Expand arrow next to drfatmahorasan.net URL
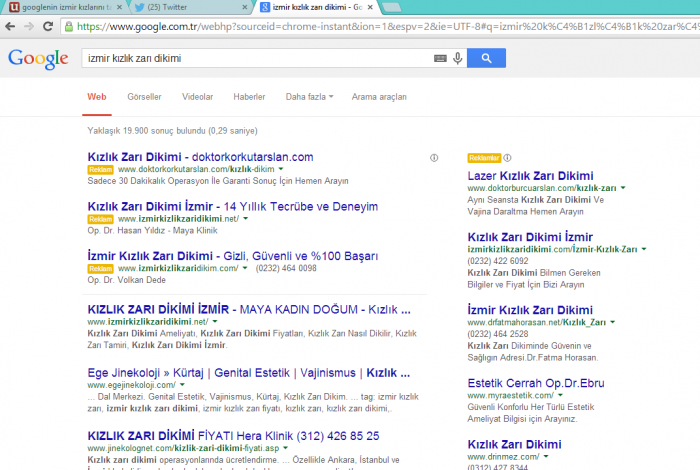Image resolution: width=700 pixels, height=470 pixels. 612,322
